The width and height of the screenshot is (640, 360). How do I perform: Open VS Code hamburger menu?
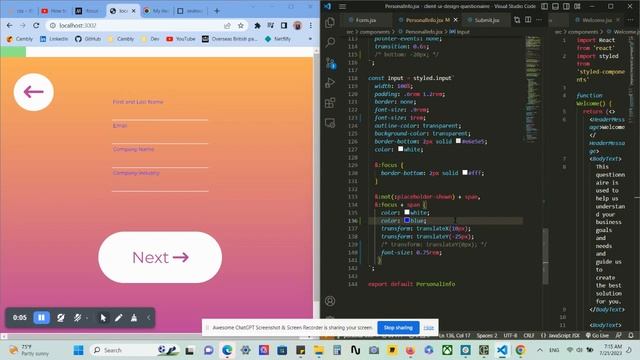pyautogui.click(x=342, y=6)
